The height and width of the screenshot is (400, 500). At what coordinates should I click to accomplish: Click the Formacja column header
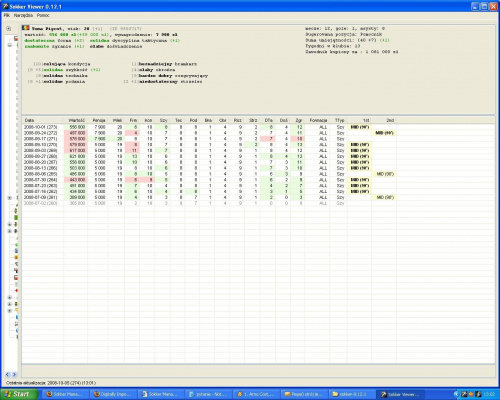[x=318, y=120]
